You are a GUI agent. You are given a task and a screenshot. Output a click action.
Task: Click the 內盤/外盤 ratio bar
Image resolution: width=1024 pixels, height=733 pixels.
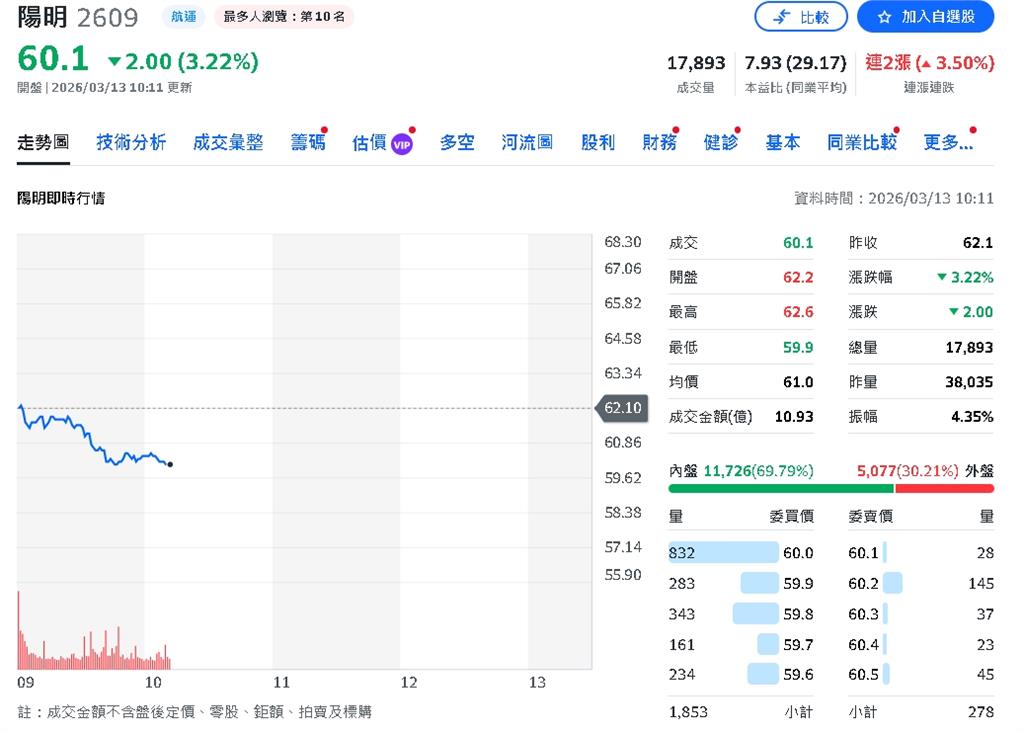coord(831,488)
